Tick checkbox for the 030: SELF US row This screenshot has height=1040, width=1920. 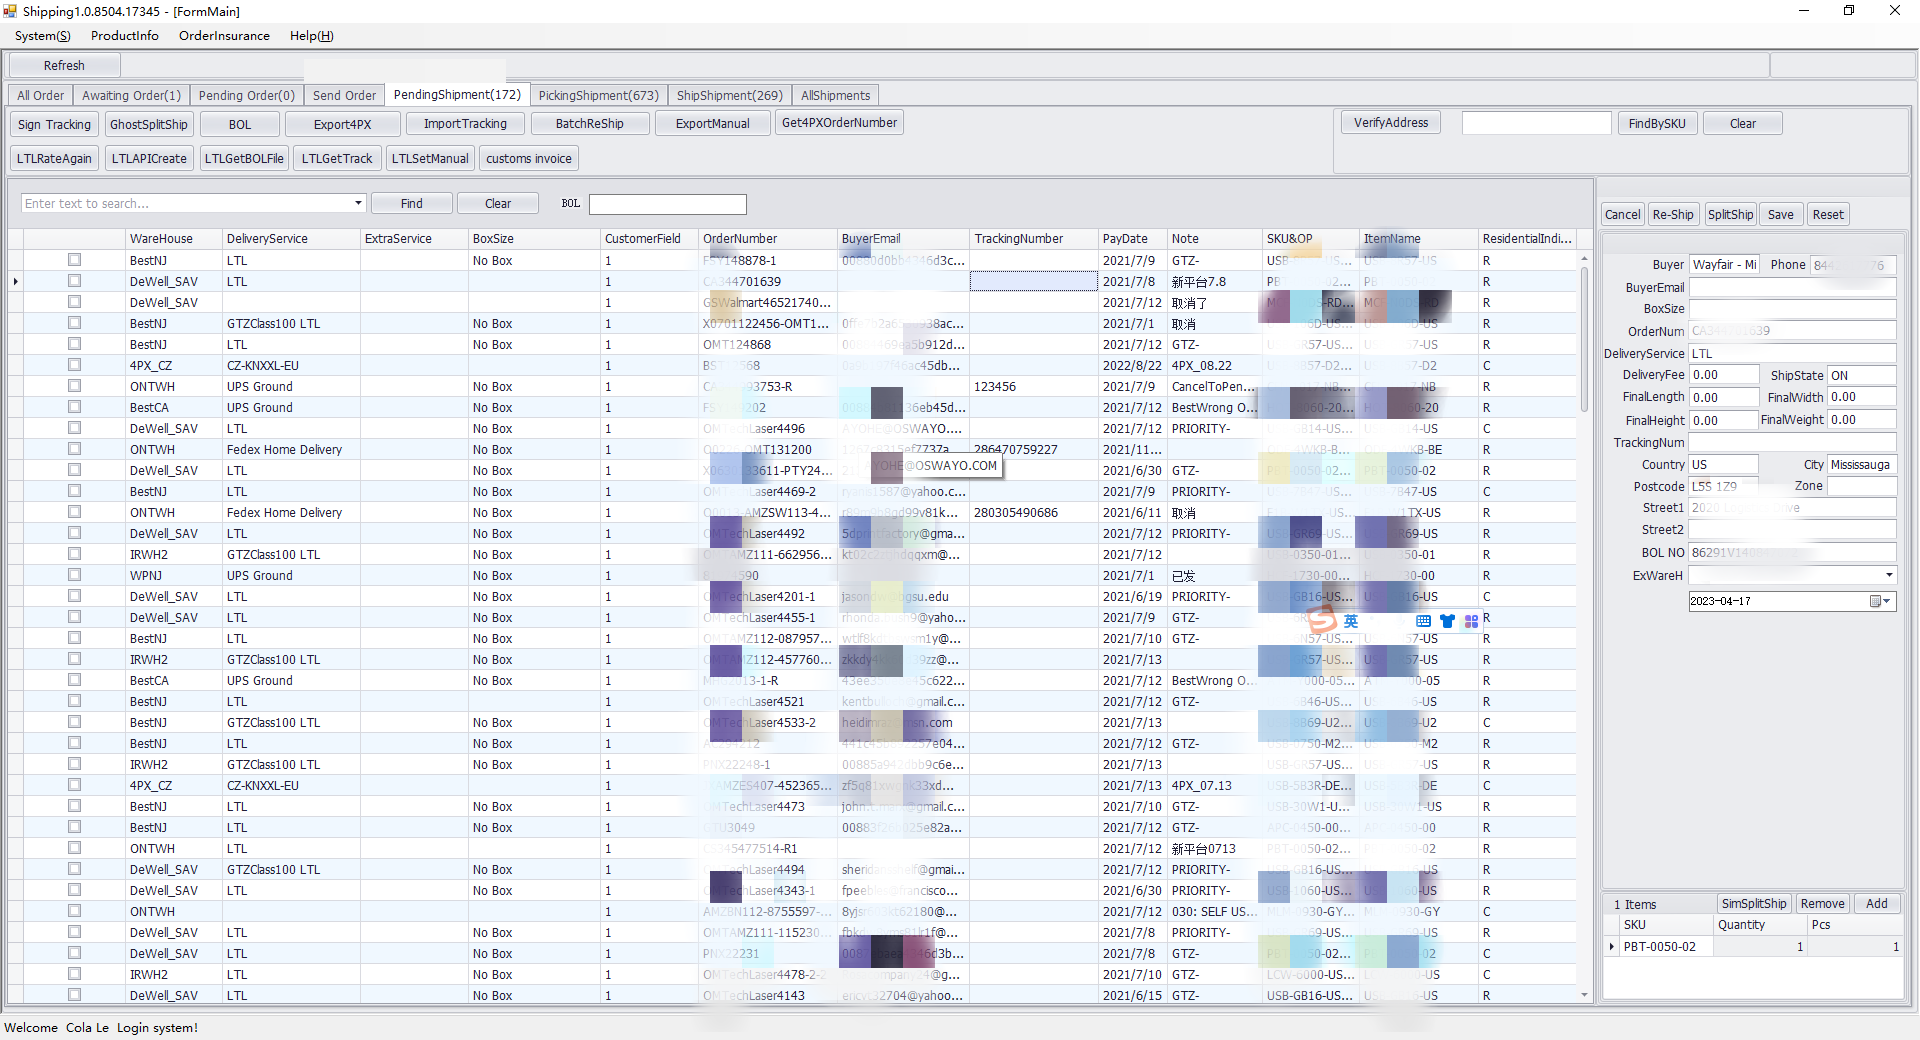tap(74, 911)
